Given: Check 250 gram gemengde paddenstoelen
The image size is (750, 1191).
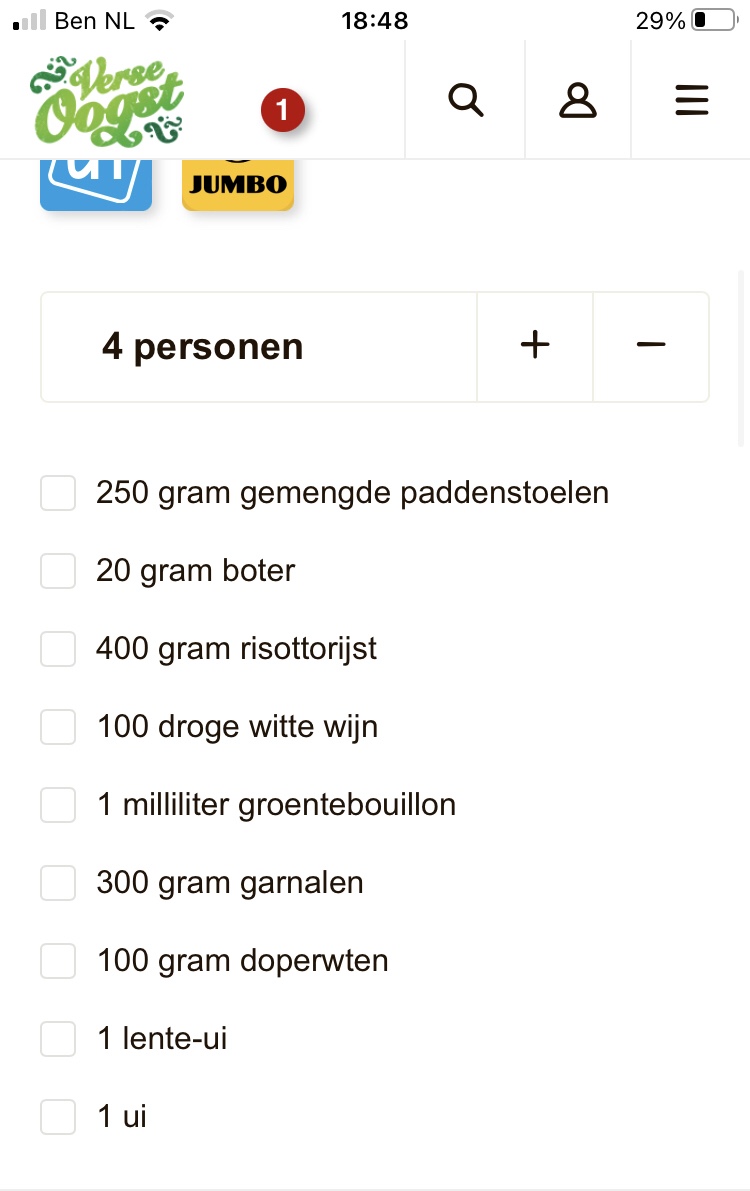Looking at the screenshot, I should [x=58, y=493].
